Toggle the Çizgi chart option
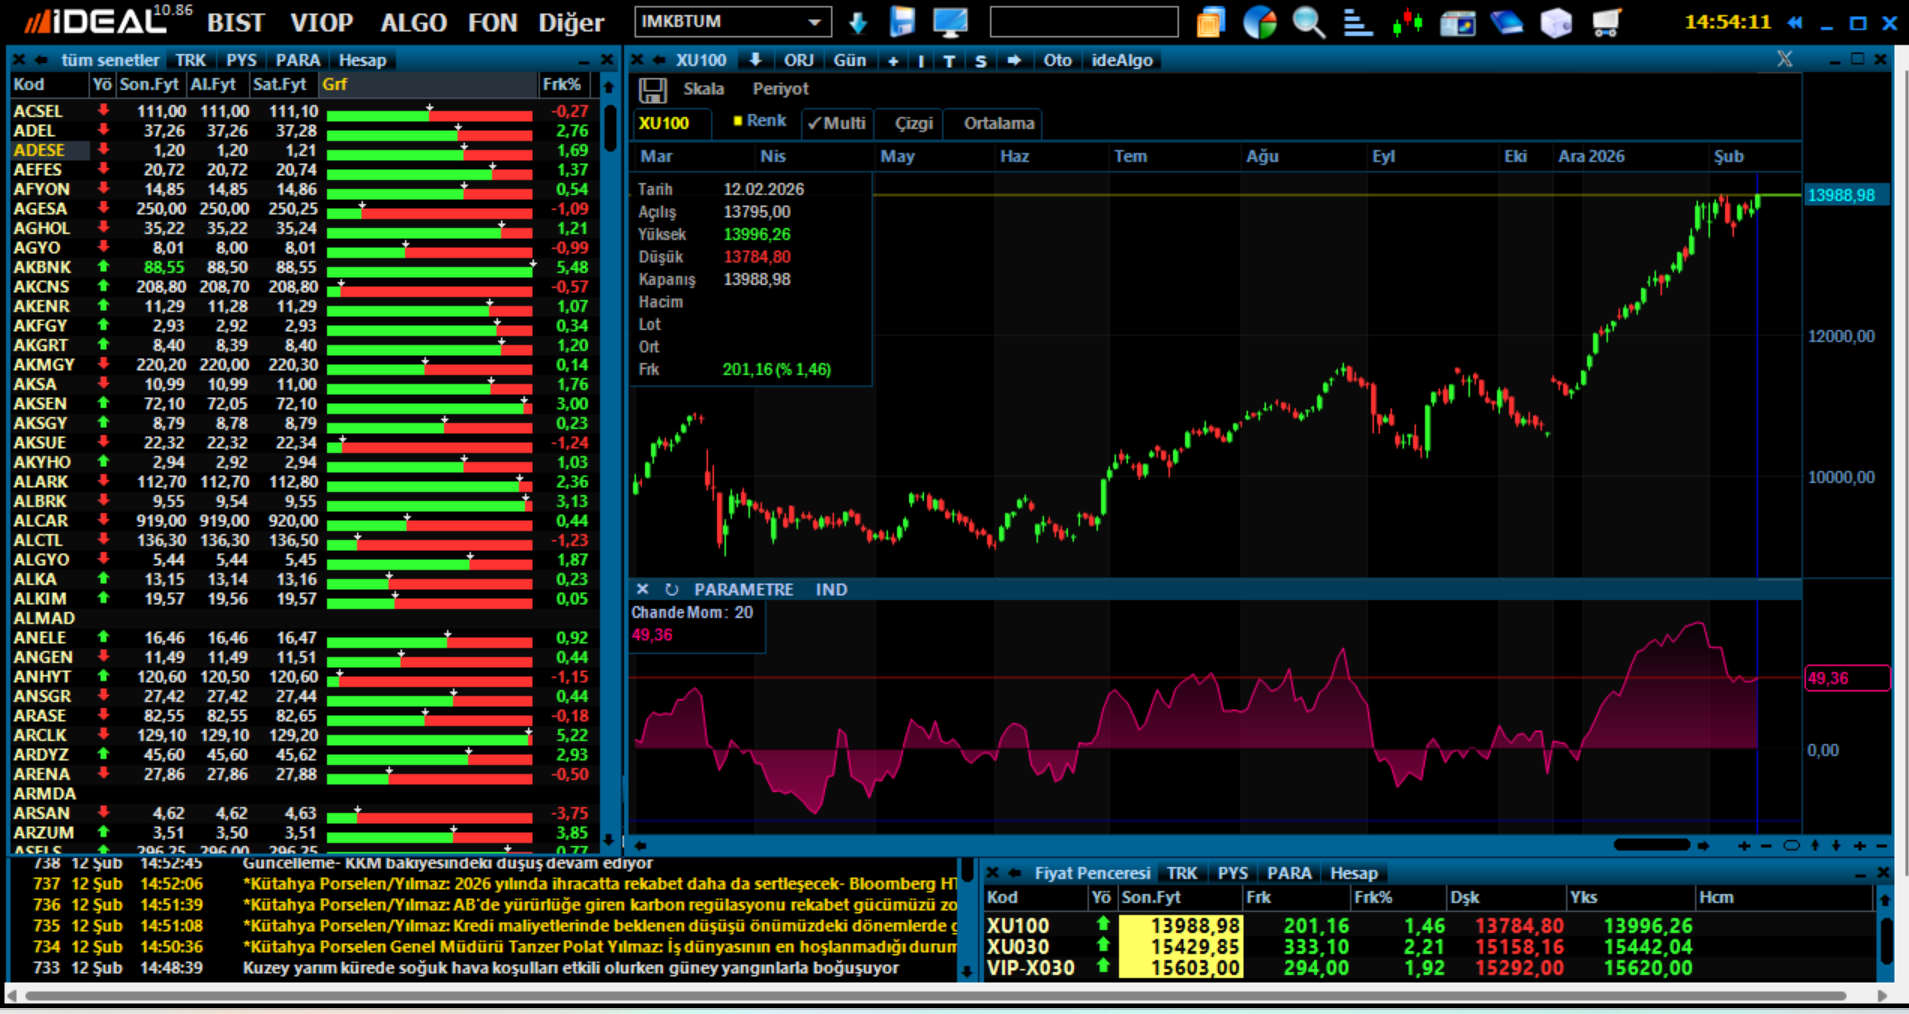Image resolution: width=1909 pixels, height=1014 pixels. [913, 123]
